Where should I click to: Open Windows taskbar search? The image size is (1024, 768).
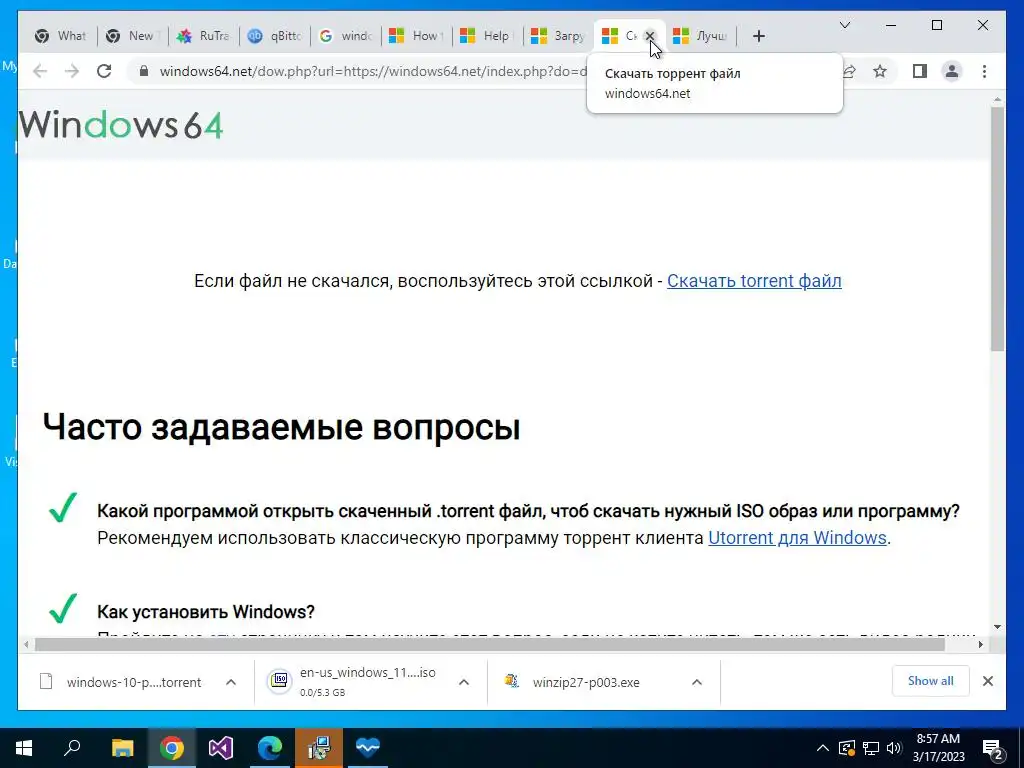(x=72, y=748)
